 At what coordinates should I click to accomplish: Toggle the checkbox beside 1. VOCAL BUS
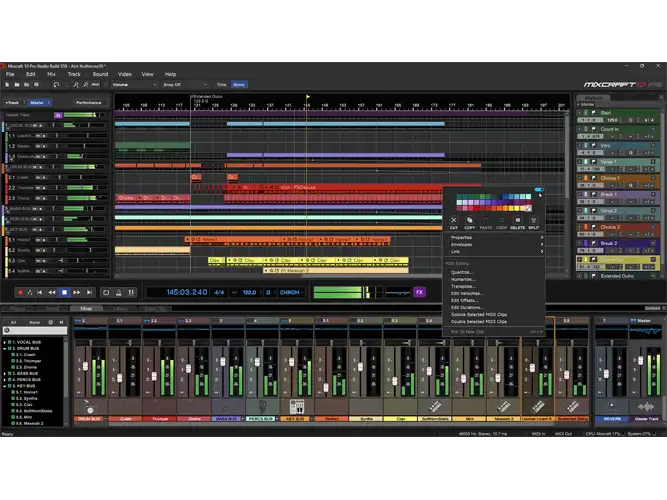pyautogui.click(x=9, y=342)
